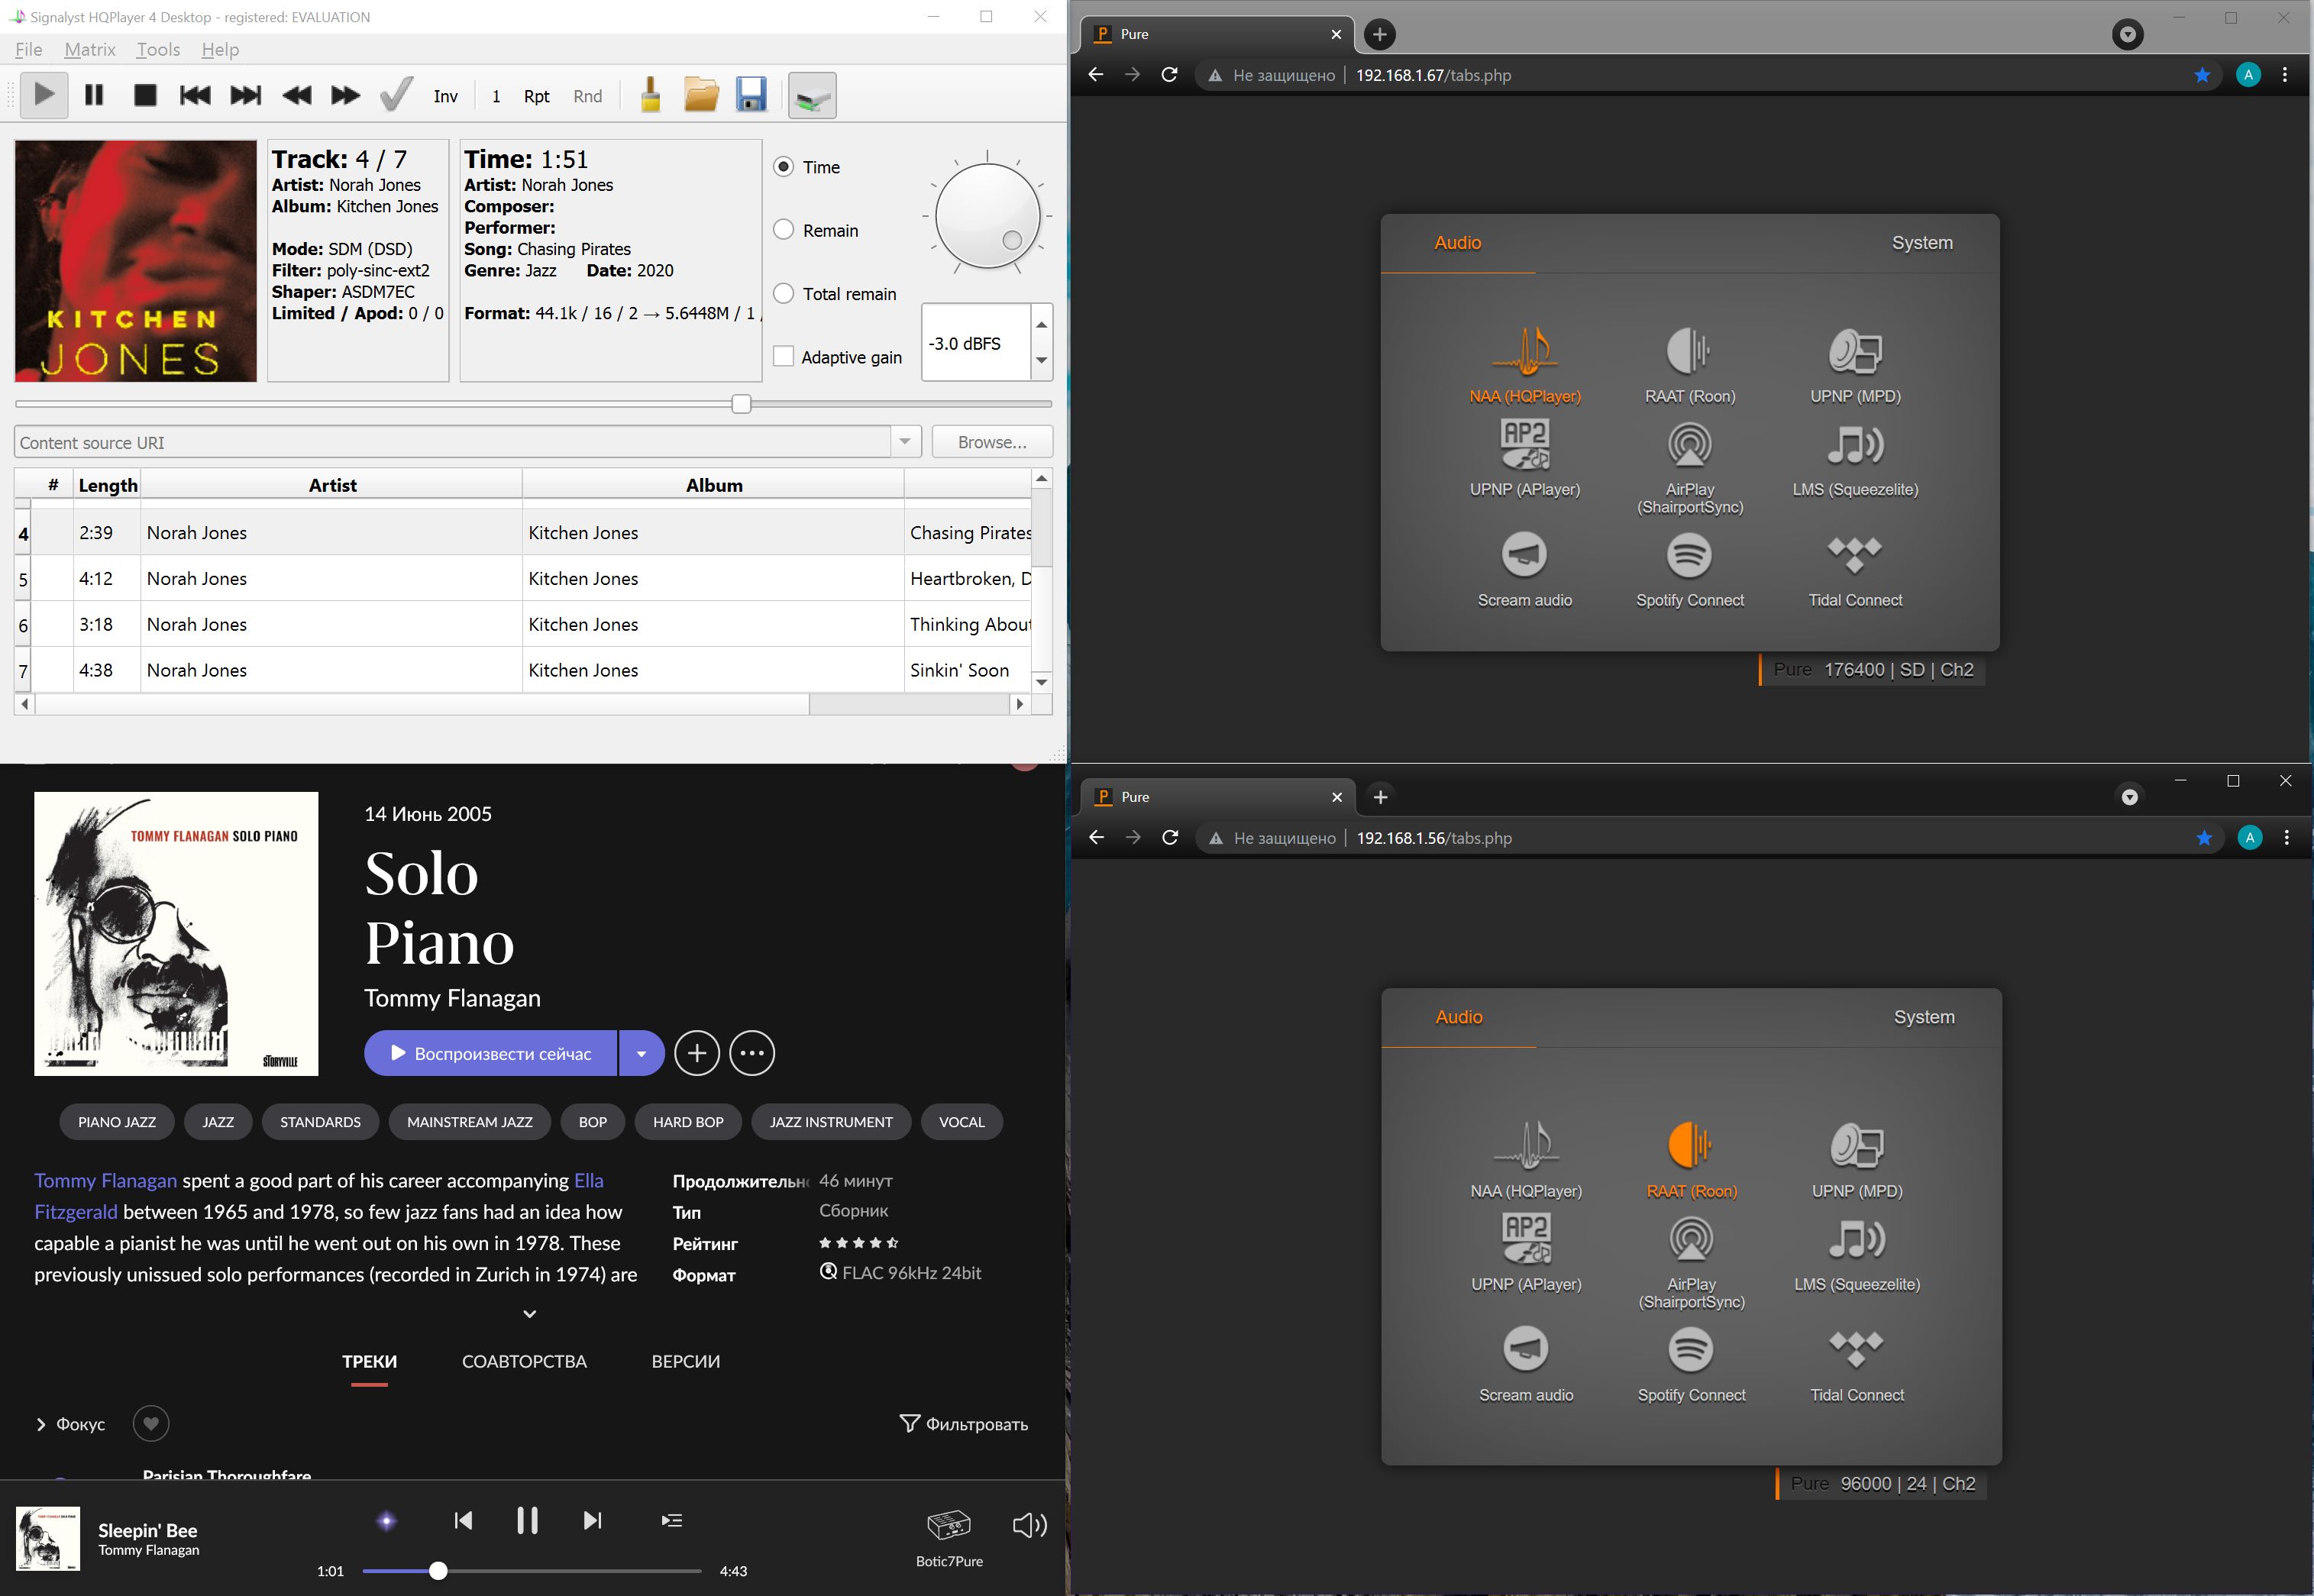Click the broom clear-playlist icon
The width and height of the screenshot is (2314, 1596).
click(650, 96)
